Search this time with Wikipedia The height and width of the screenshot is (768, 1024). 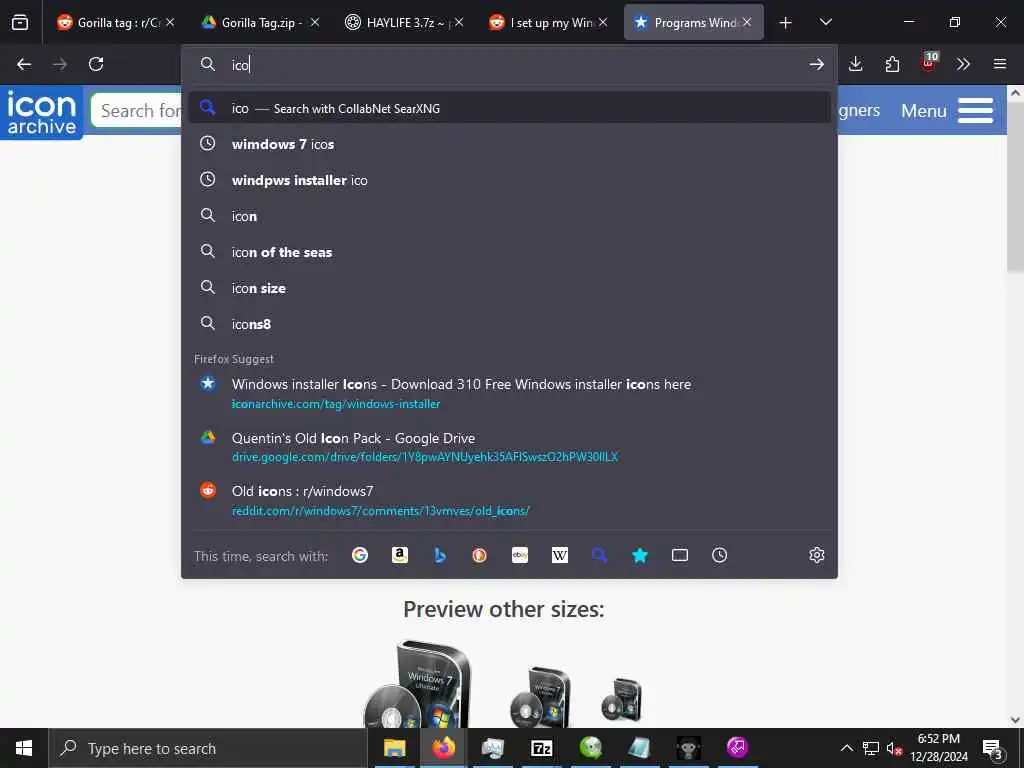[x=560, y=555]
